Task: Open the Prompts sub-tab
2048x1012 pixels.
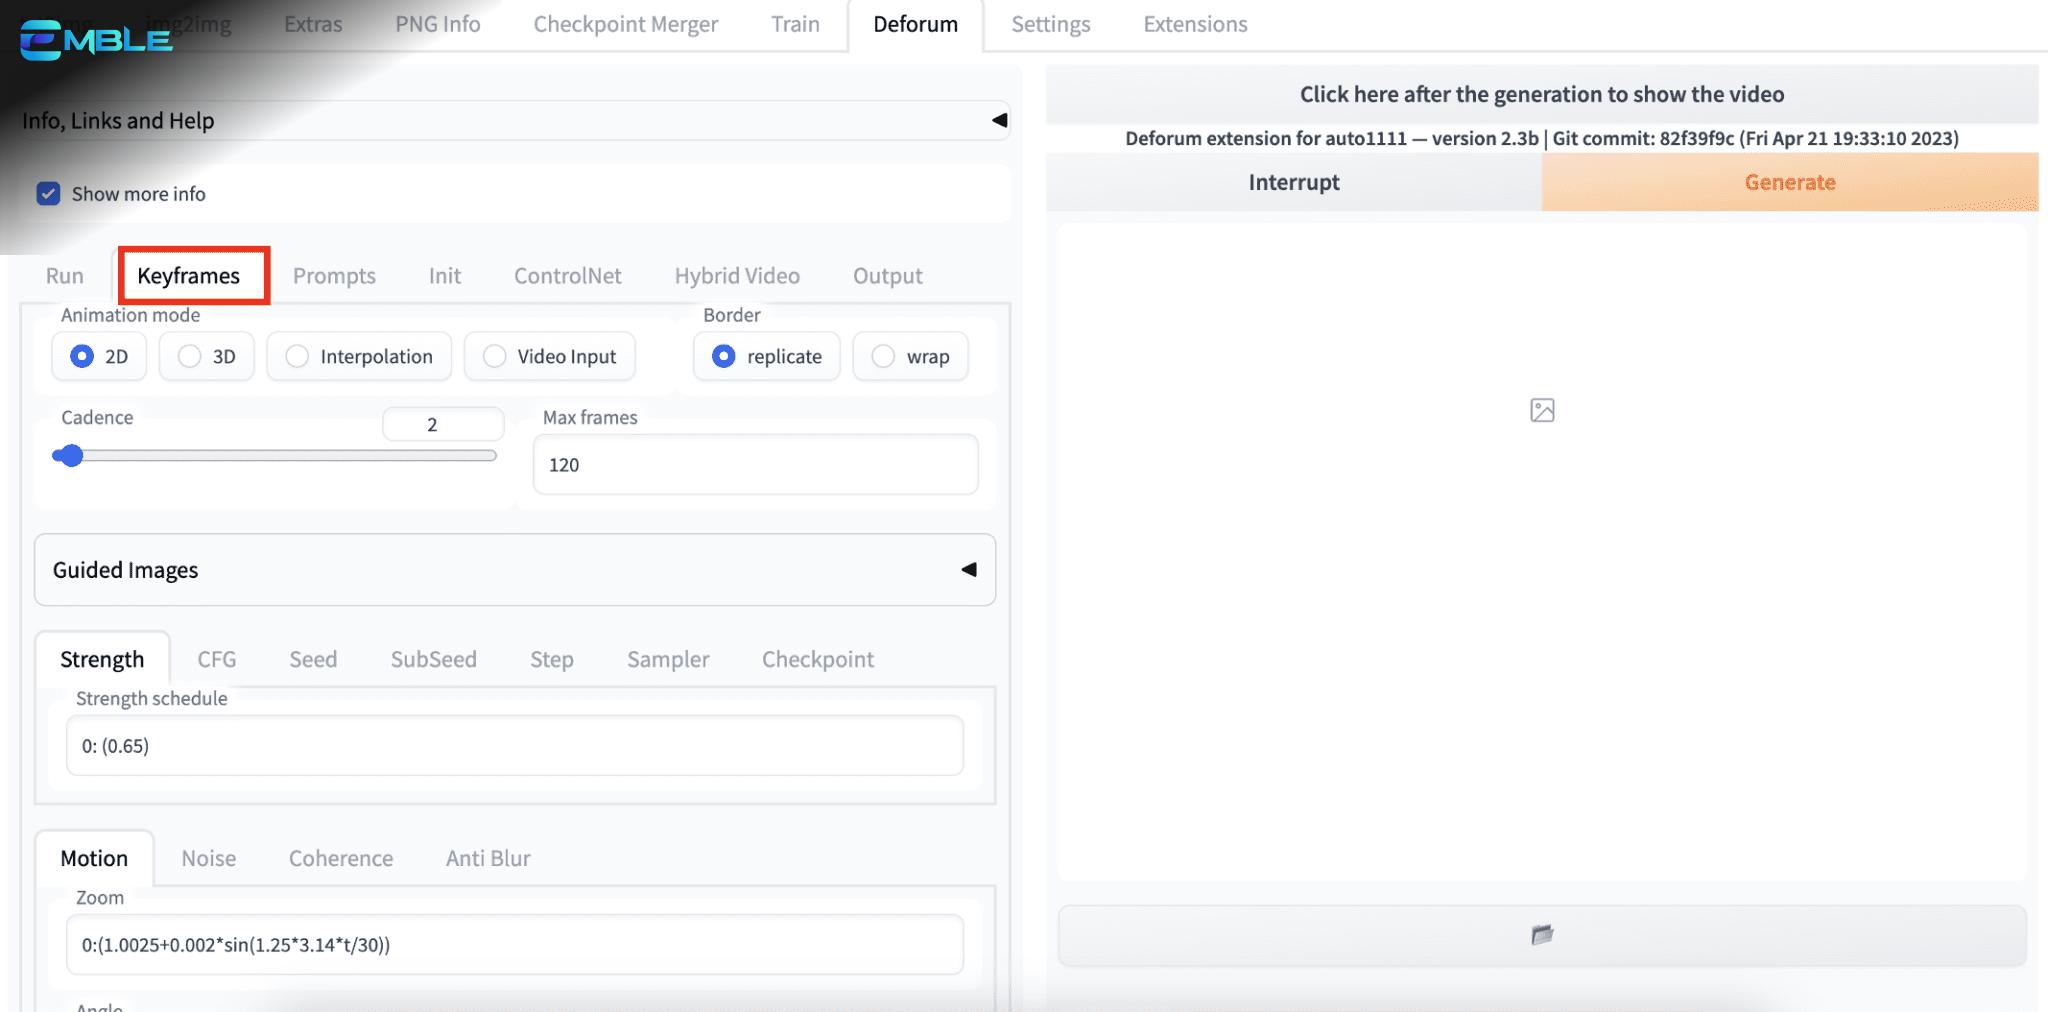Action: tap(334, 276)
